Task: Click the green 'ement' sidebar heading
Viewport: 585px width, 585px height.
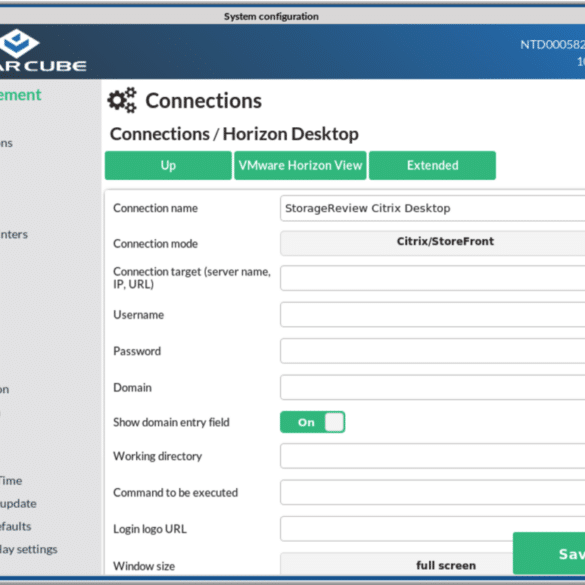Action: click(21, 95)
